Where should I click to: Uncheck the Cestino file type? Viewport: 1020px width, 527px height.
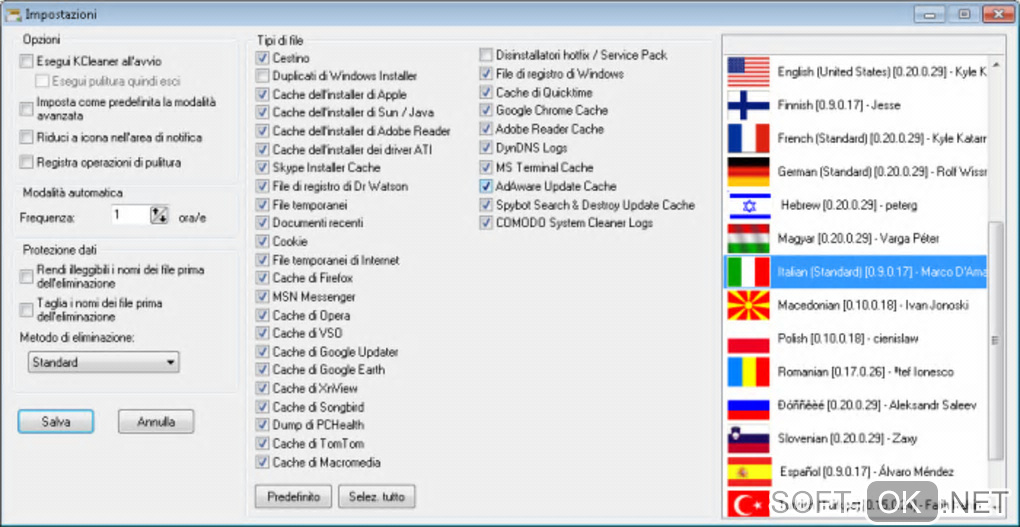coord(262,58)
